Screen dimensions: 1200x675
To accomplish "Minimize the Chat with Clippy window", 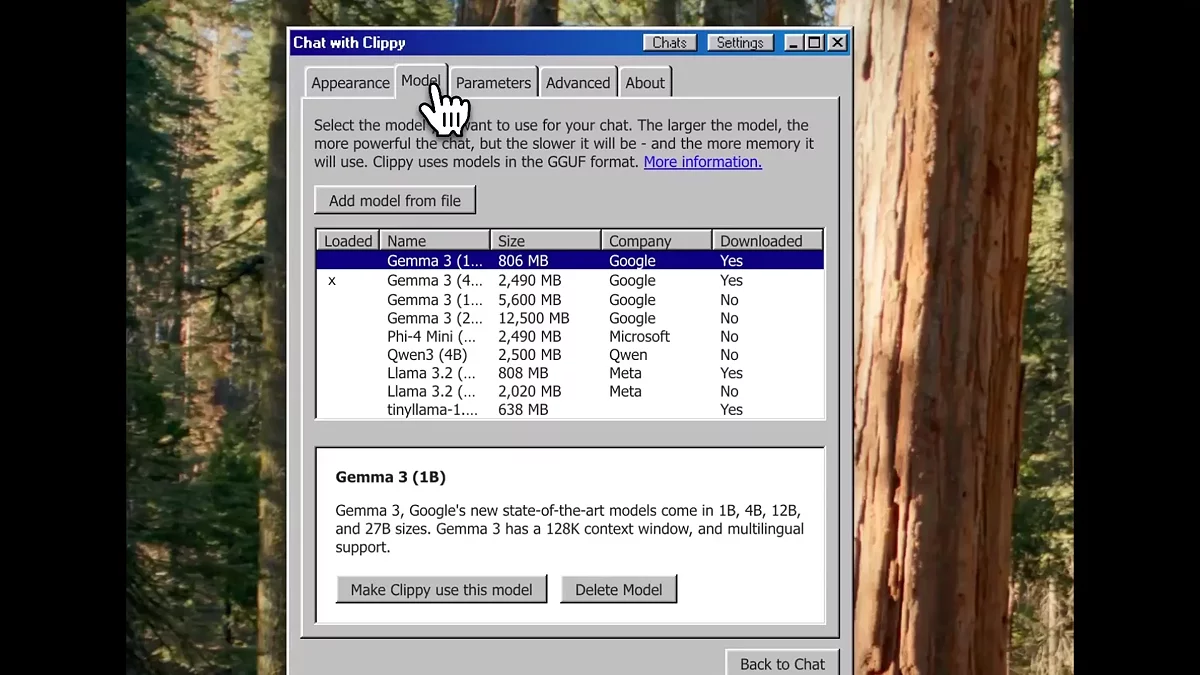I will click(793, 43).
